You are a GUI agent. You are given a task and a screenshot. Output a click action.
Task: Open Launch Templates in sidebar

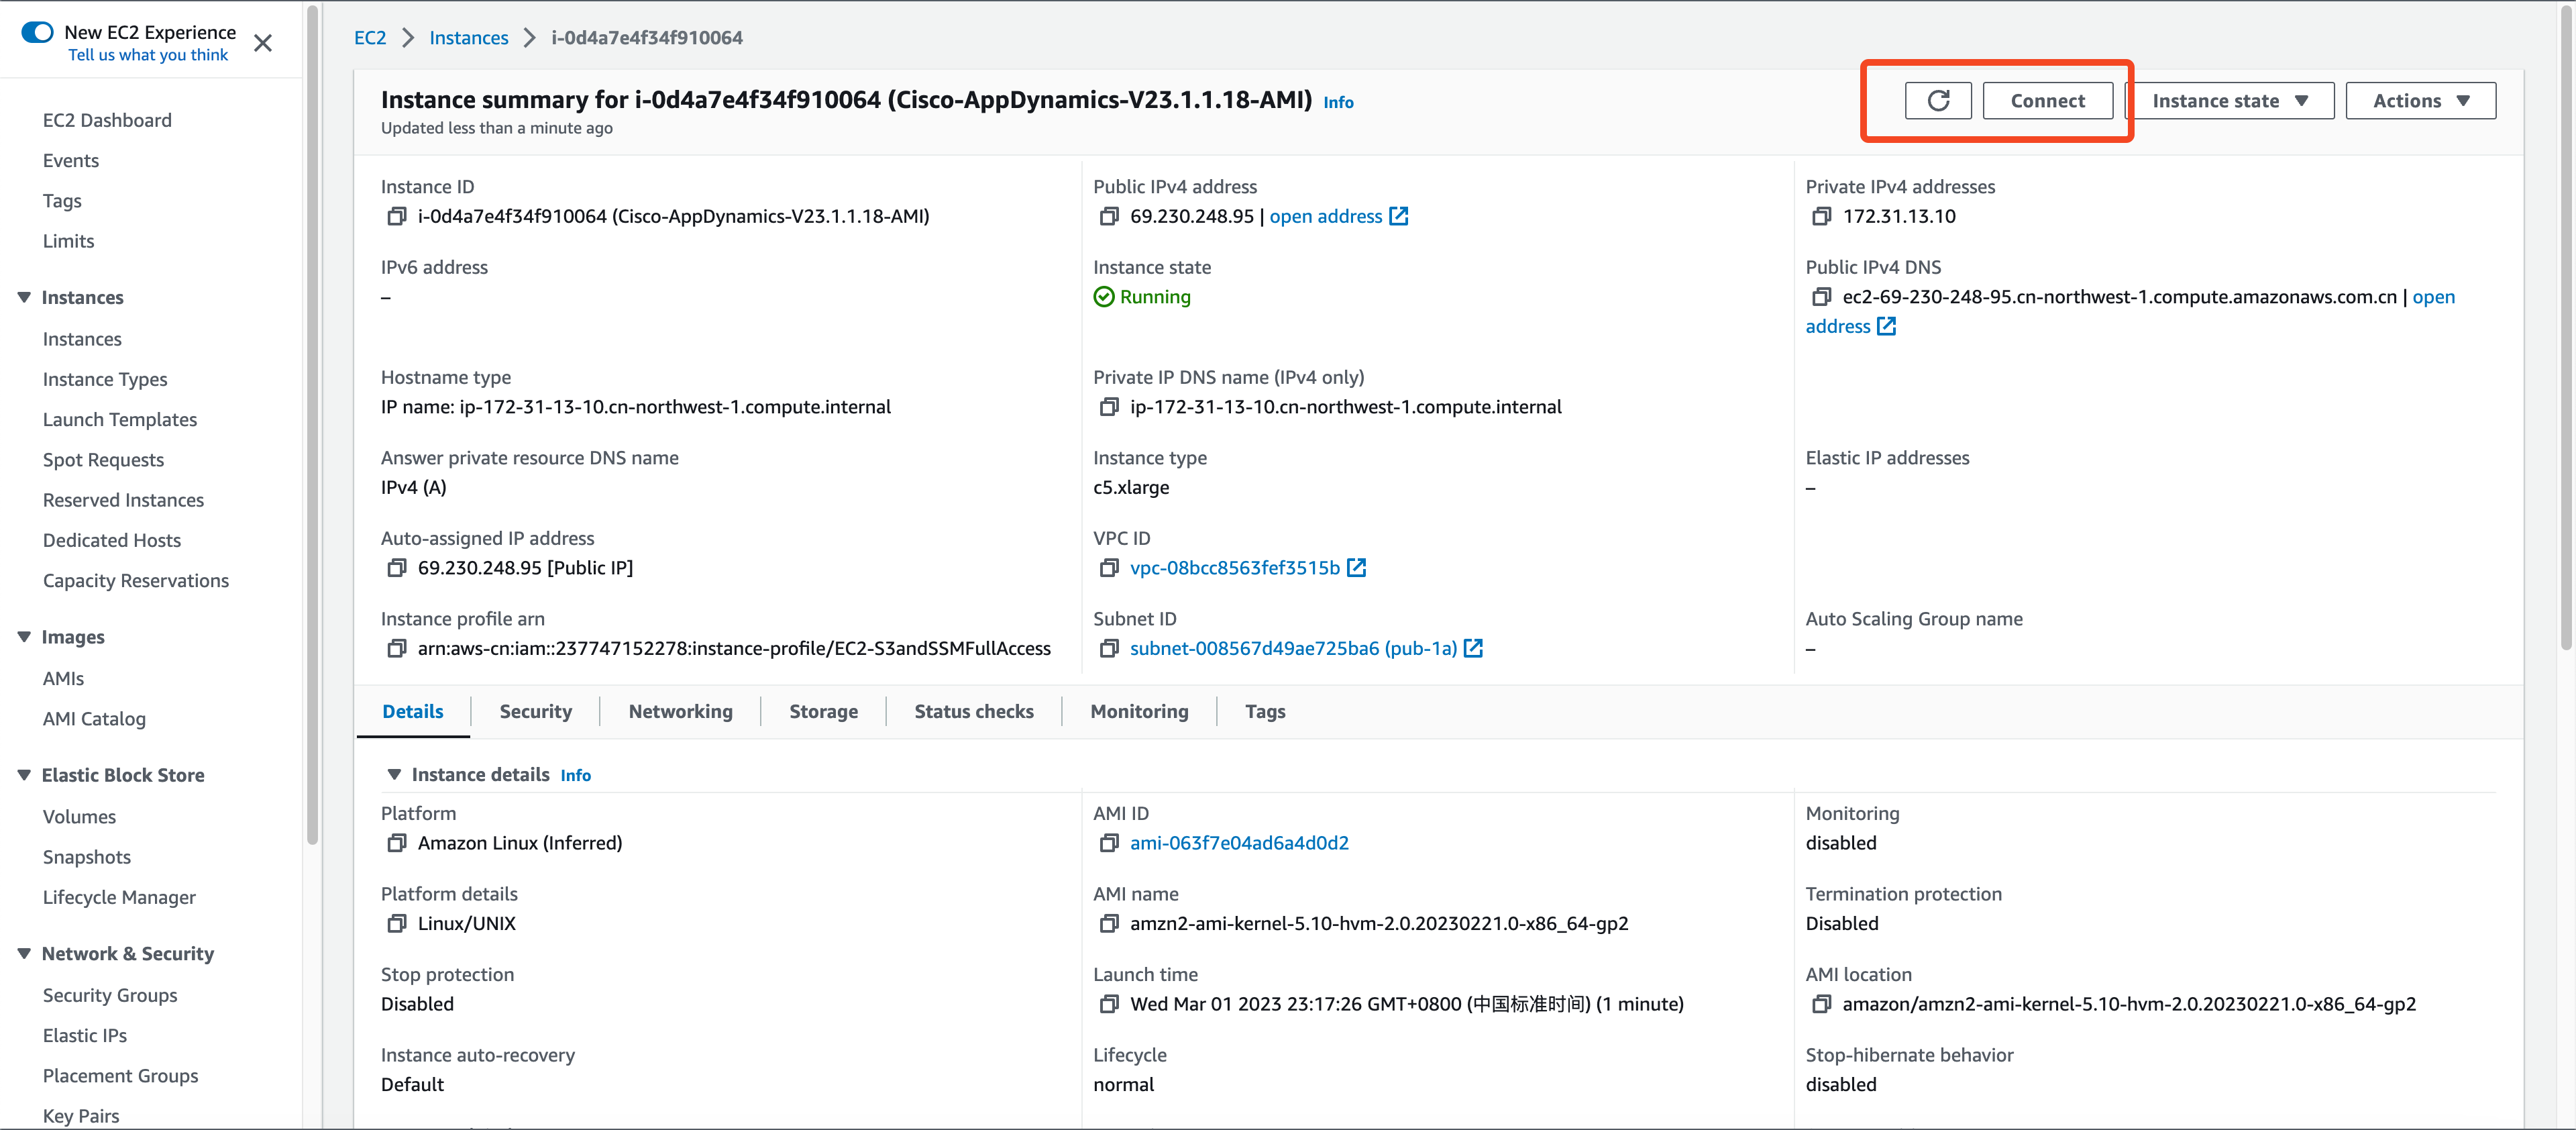(x=120, y=420)
